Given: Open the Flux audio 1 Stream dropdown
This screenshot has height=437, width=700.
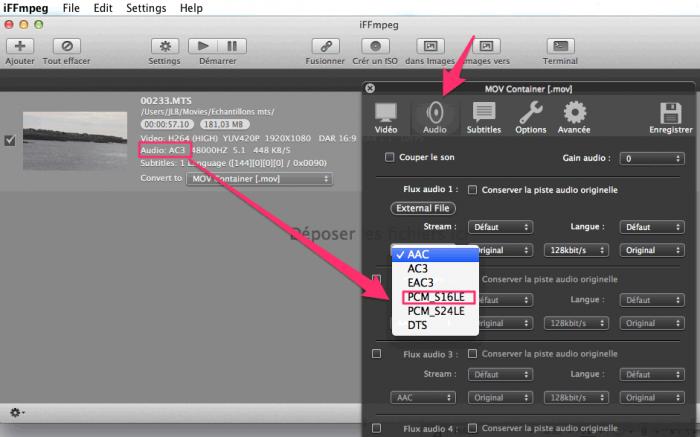Looking at the screenshot, I should pos(500,227).
